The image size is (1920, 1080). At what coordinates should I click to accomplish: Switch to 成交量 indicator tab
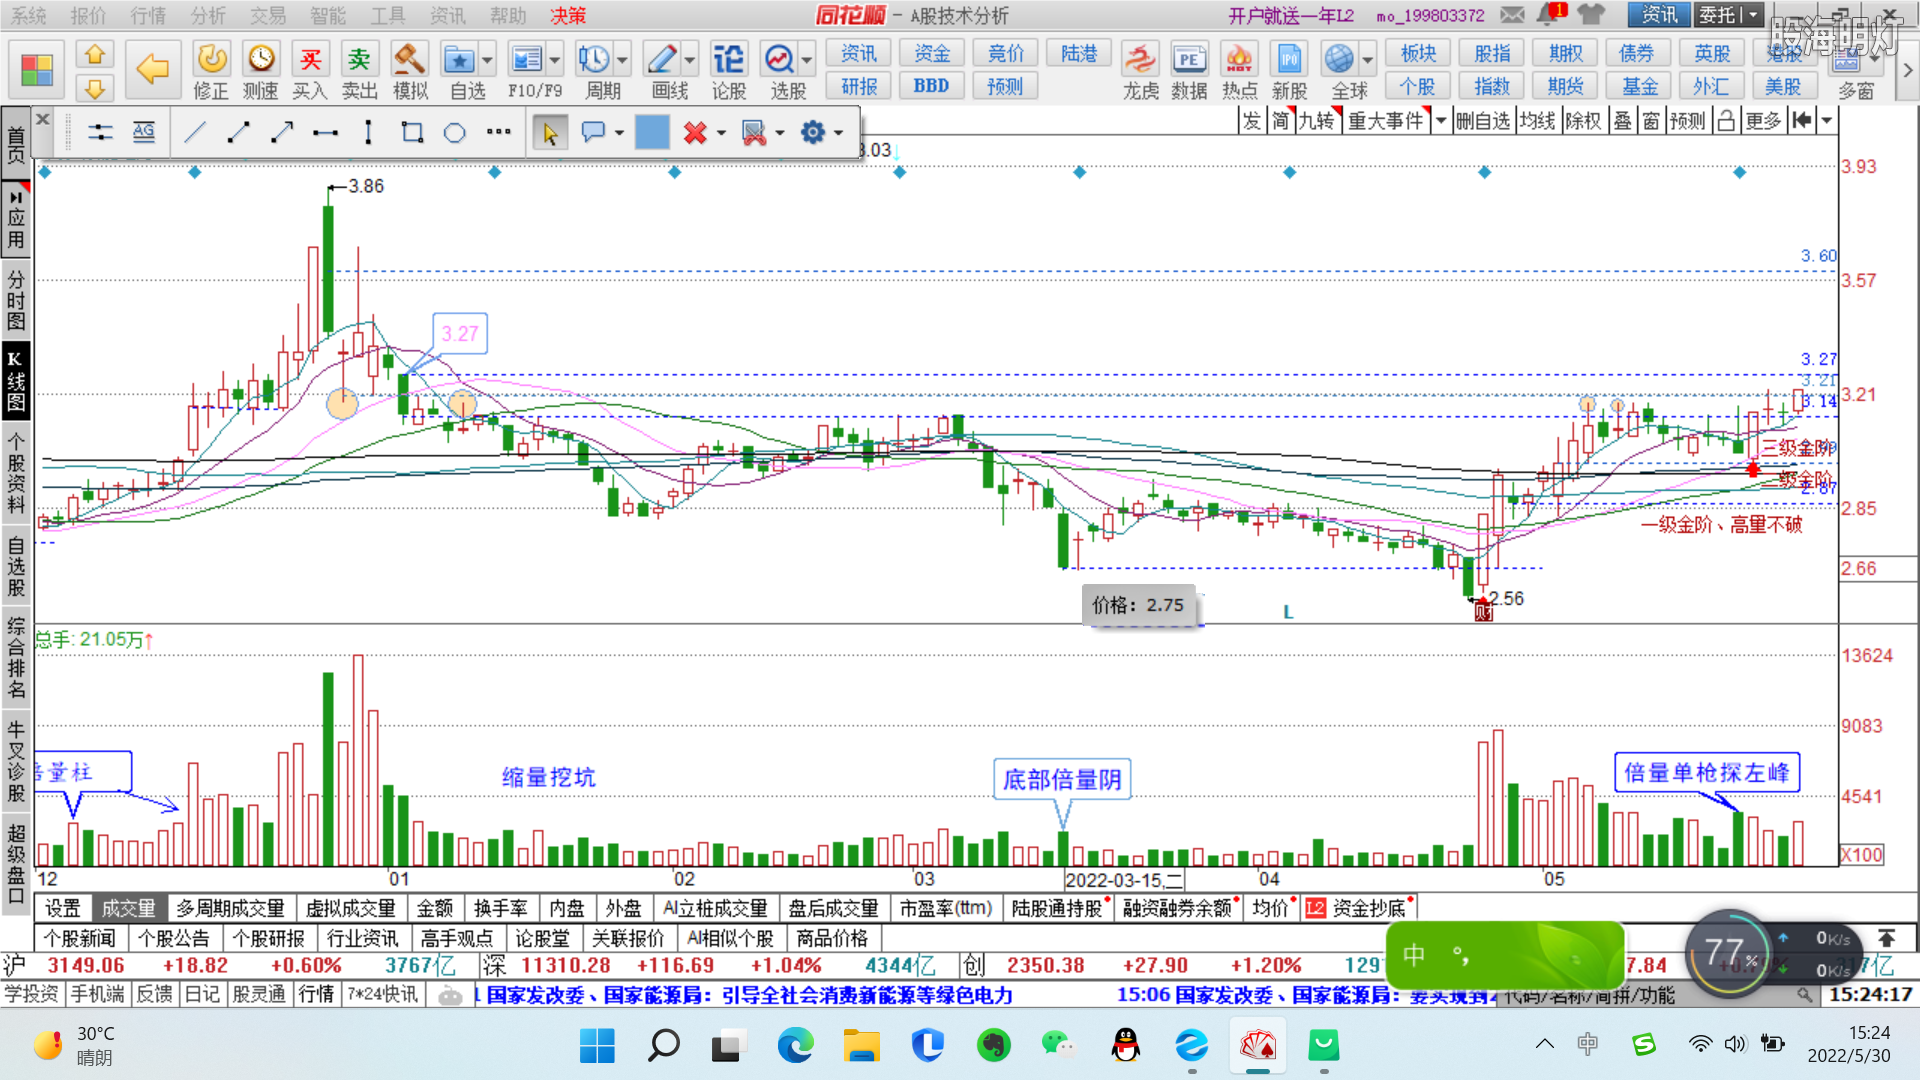[129, 908]
